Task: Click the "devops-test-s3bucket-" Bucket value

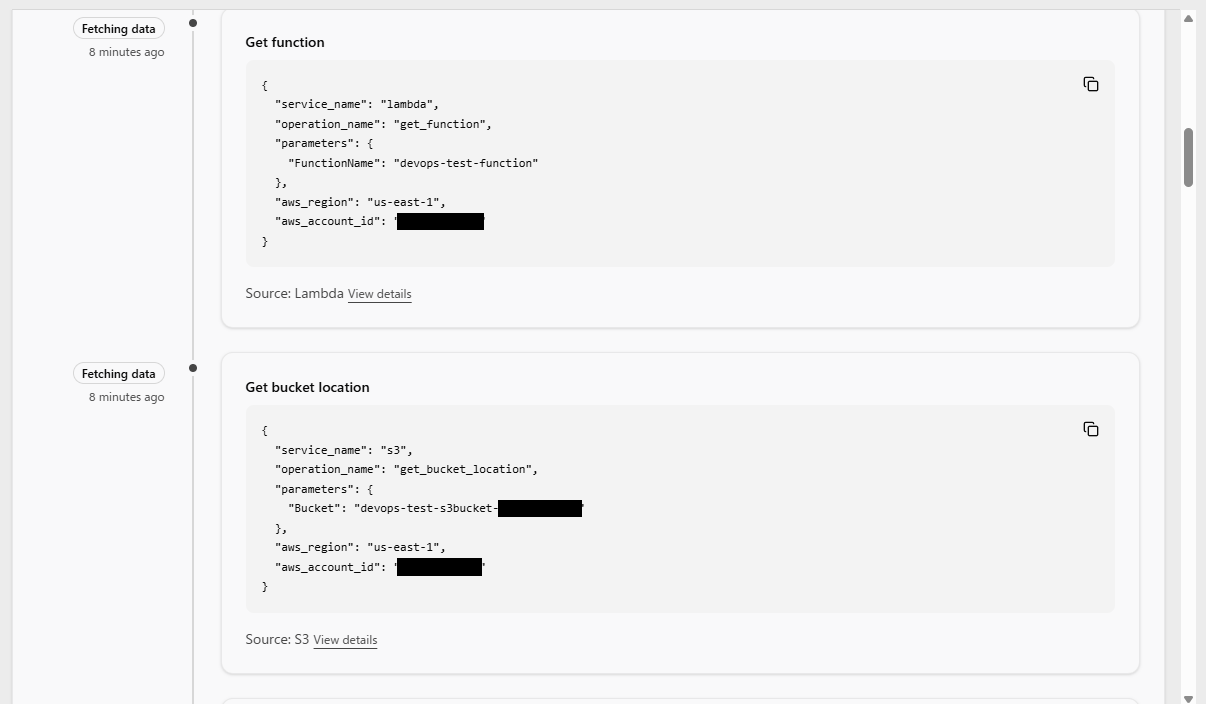Action: [x=426, y=508]
